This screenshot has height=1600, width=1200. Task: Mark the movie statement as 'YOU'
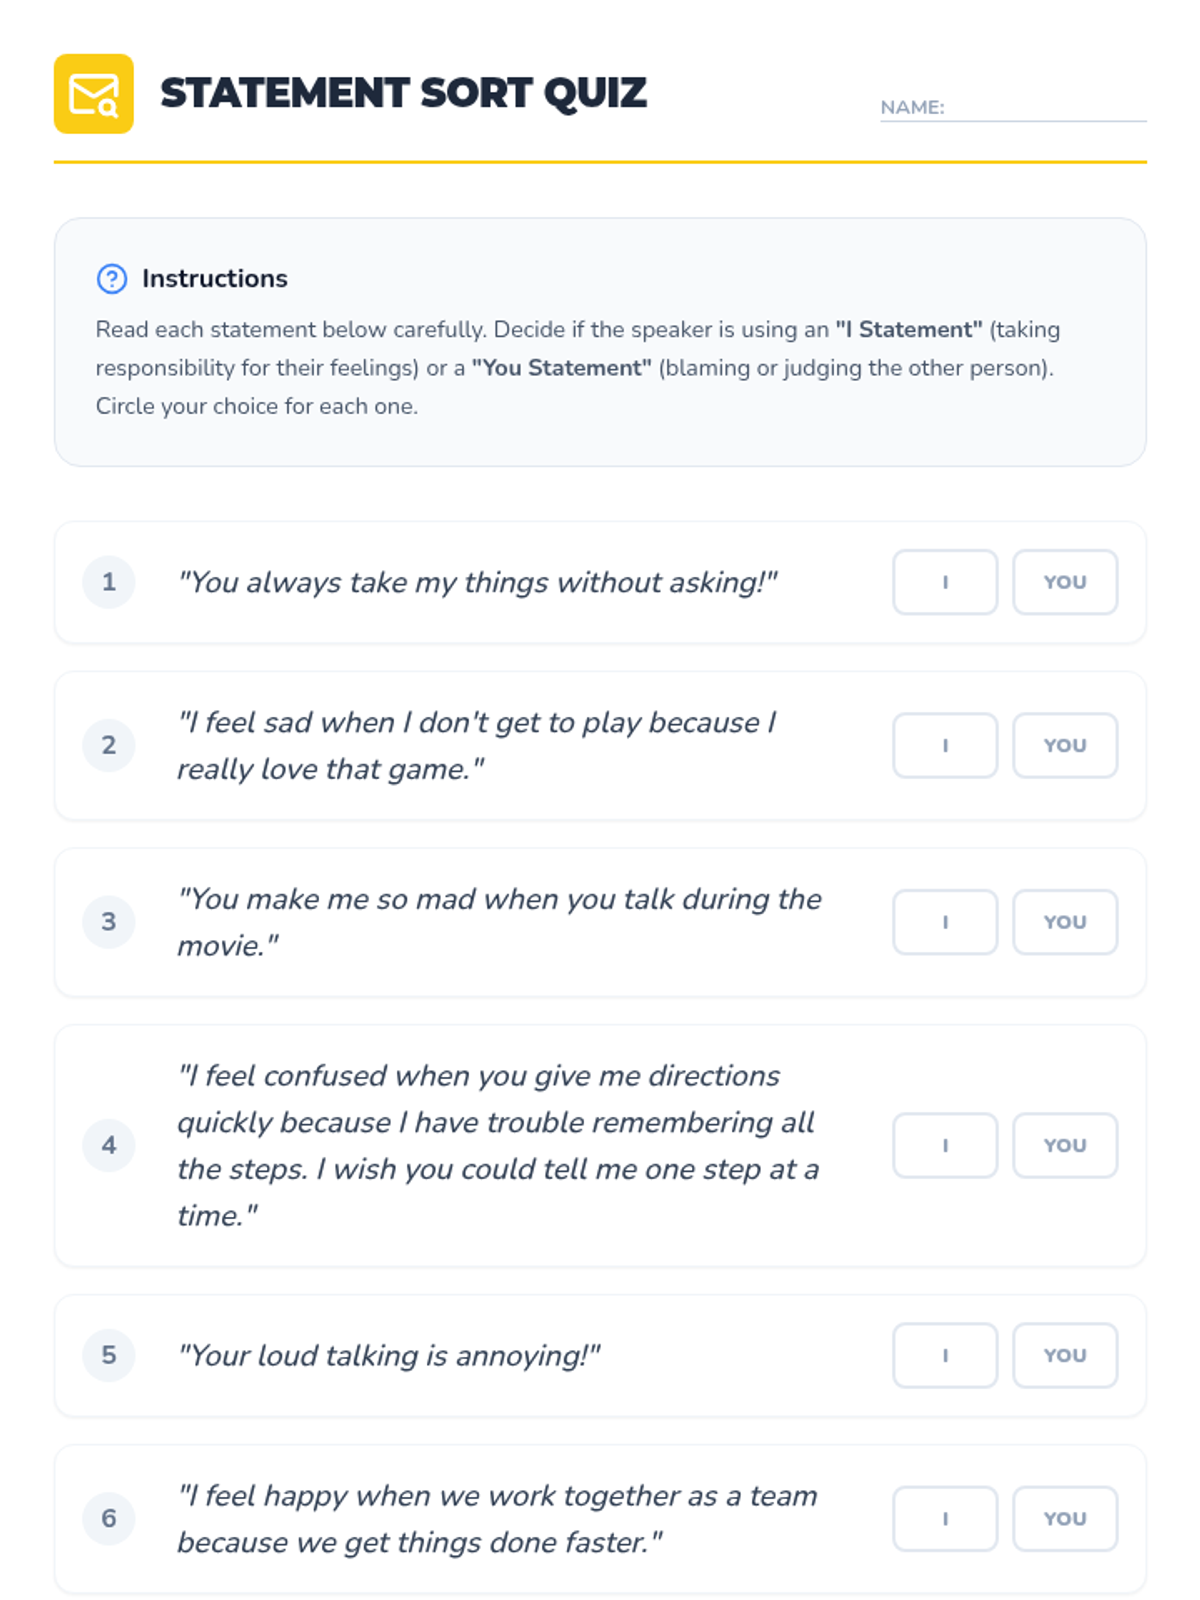[x=1065, y=922]
